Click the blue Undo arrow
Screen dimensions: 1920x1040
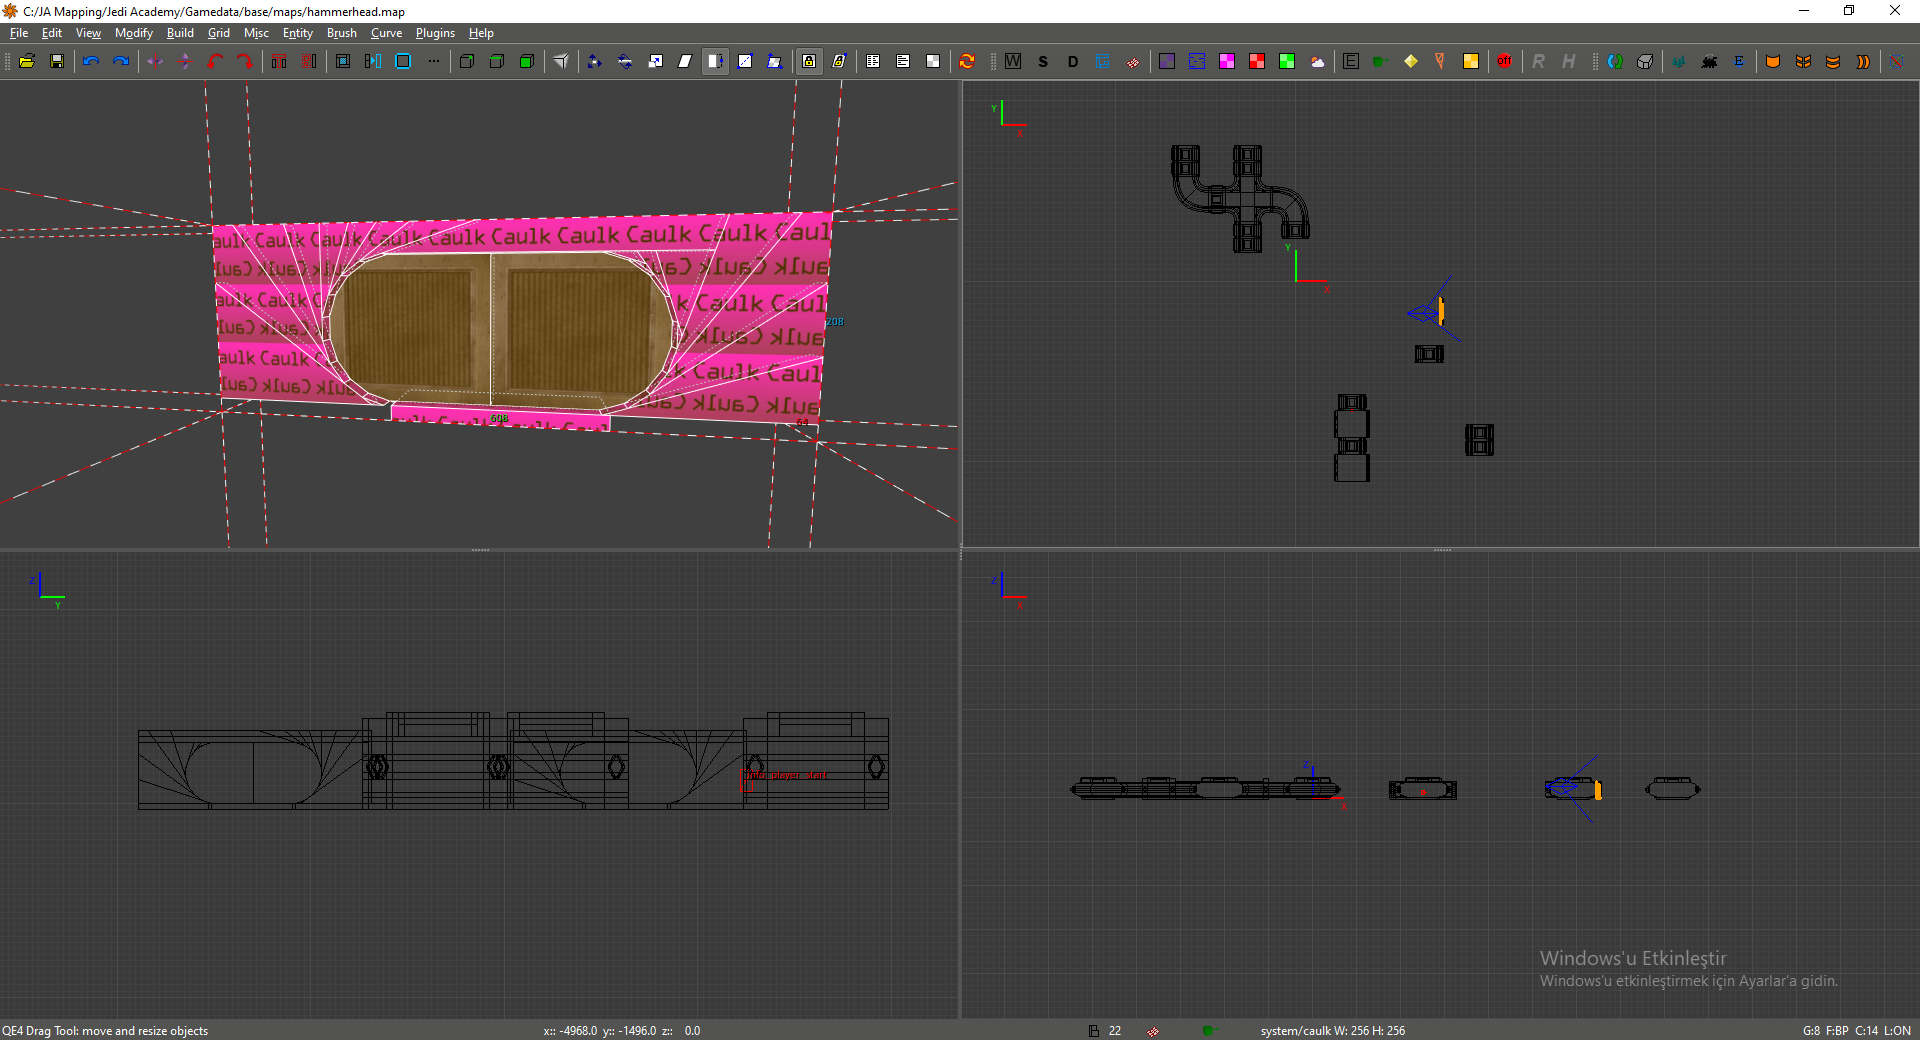point(91,62)
